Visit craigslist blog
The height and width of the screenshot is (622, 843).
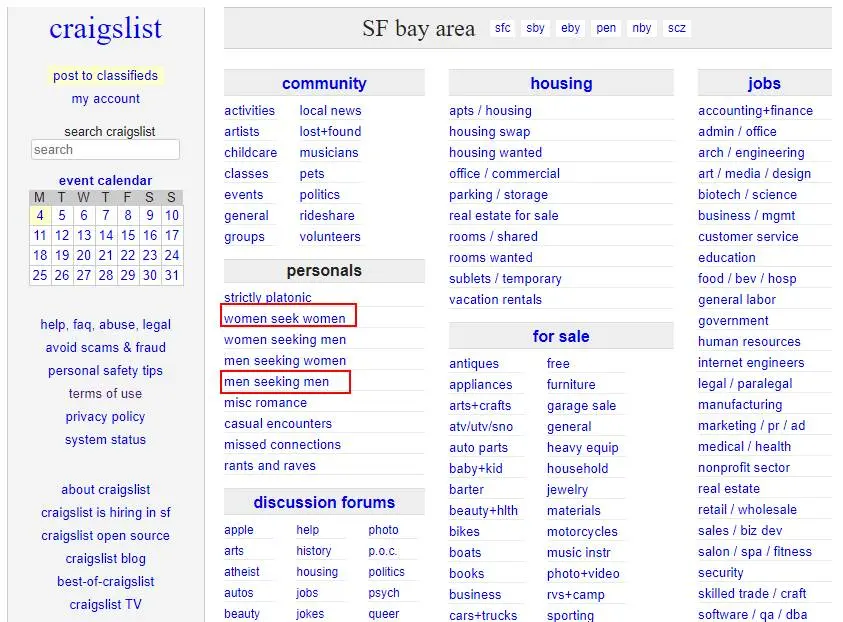105,559
